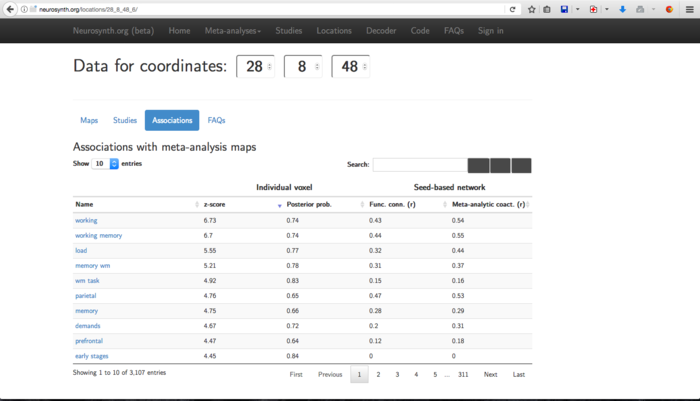Click the clipboard icon next to bookmark star

[x=547, y=9]
